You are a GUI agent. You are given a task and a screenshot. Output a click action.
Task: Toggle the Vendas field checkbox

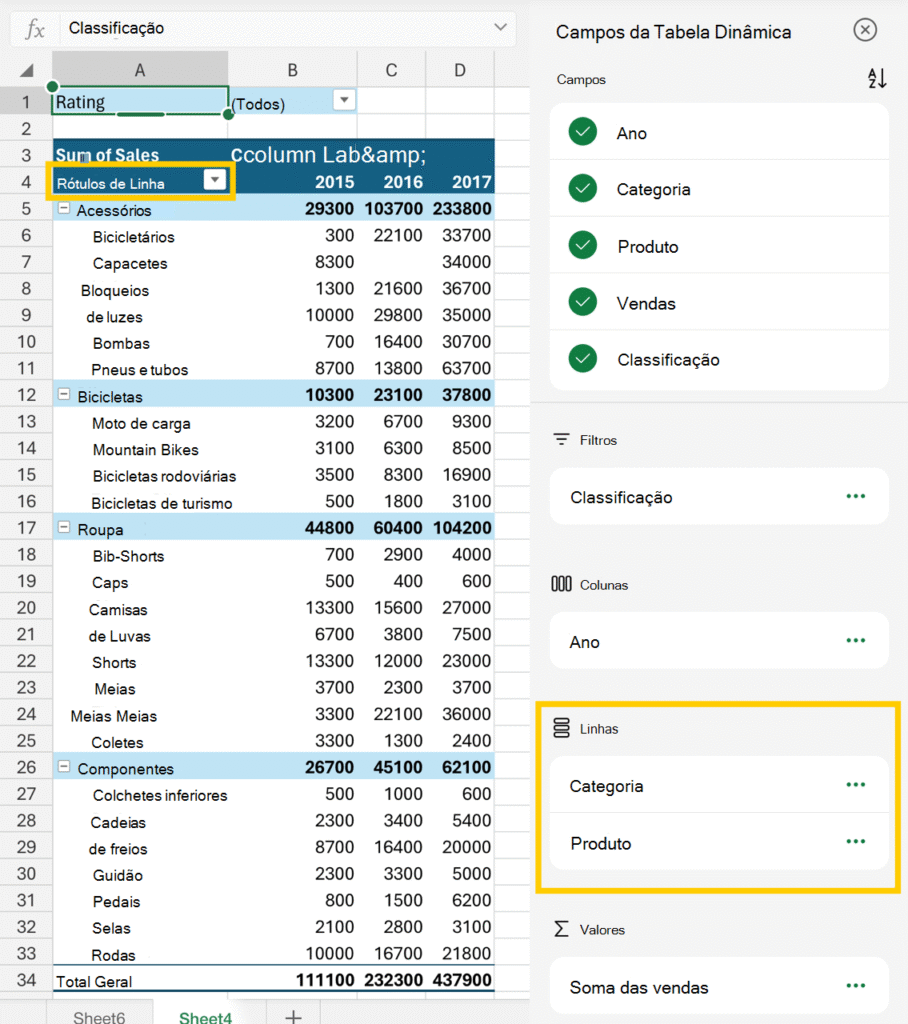coord(582,303)
